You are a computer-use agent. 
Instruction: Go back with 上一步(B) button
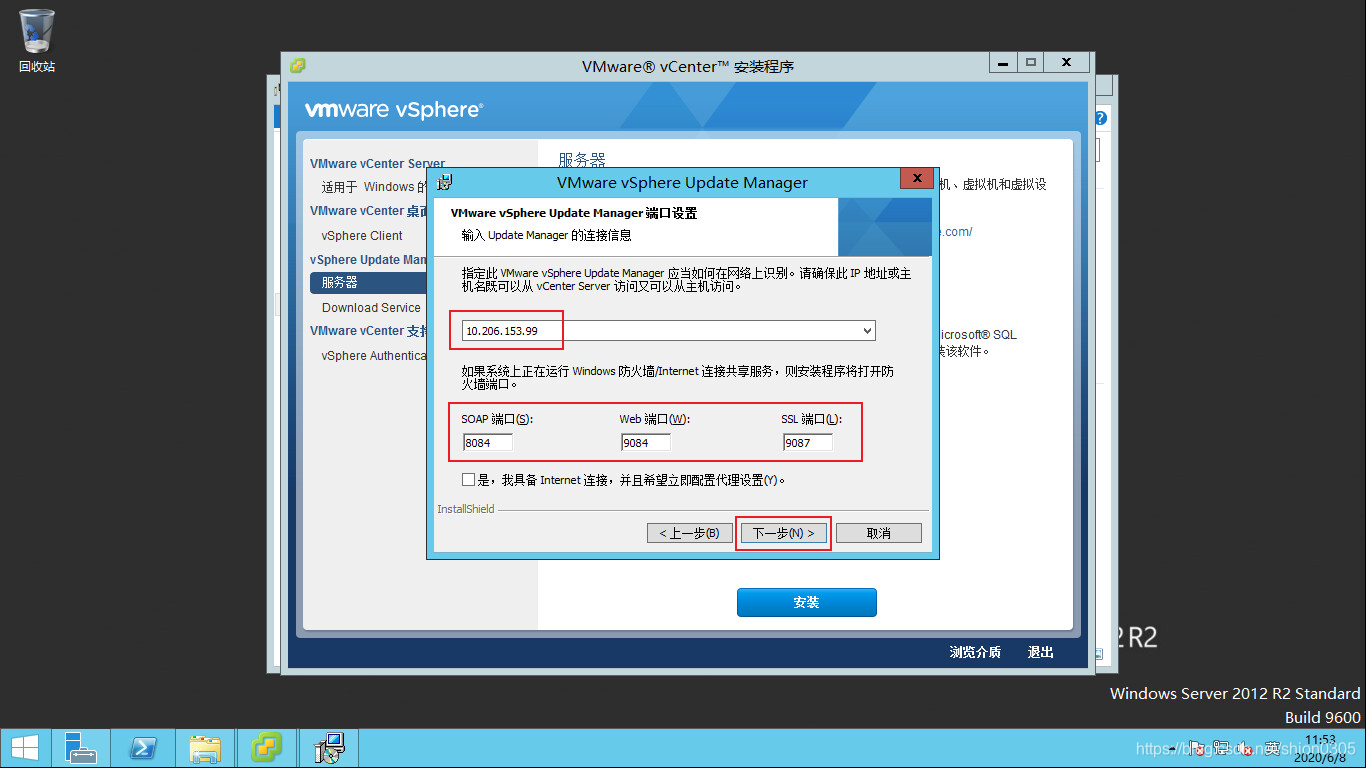pos(689,533)
